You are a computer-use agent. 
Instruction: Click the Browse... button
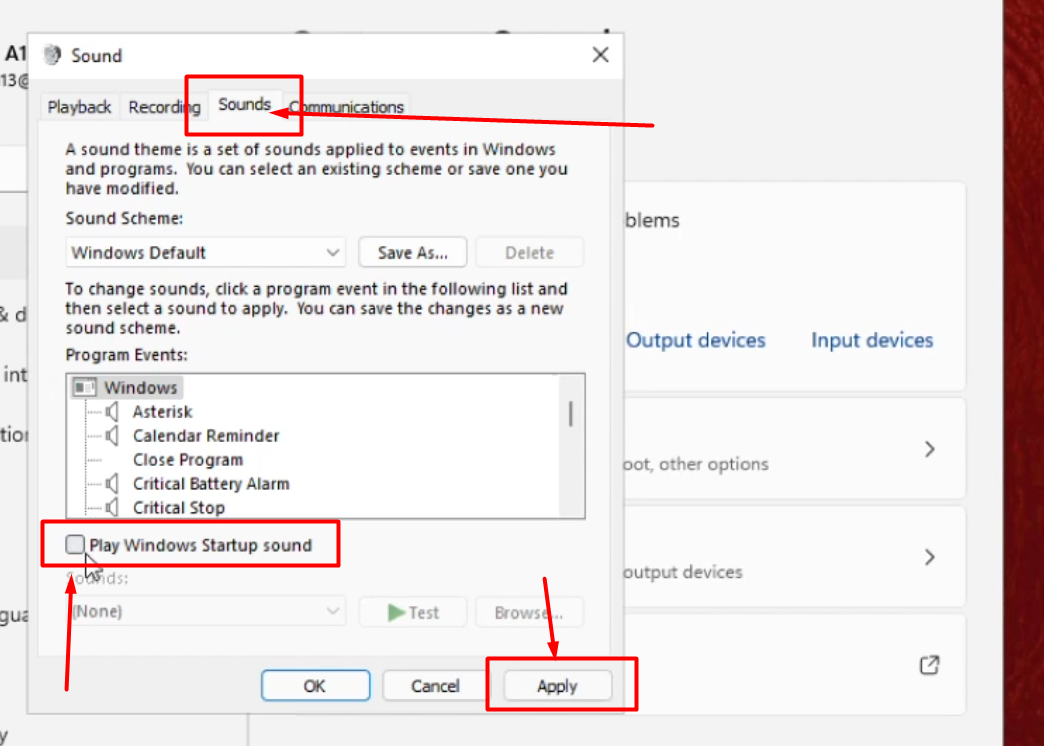pyautogui.click(x=529, y=612)
